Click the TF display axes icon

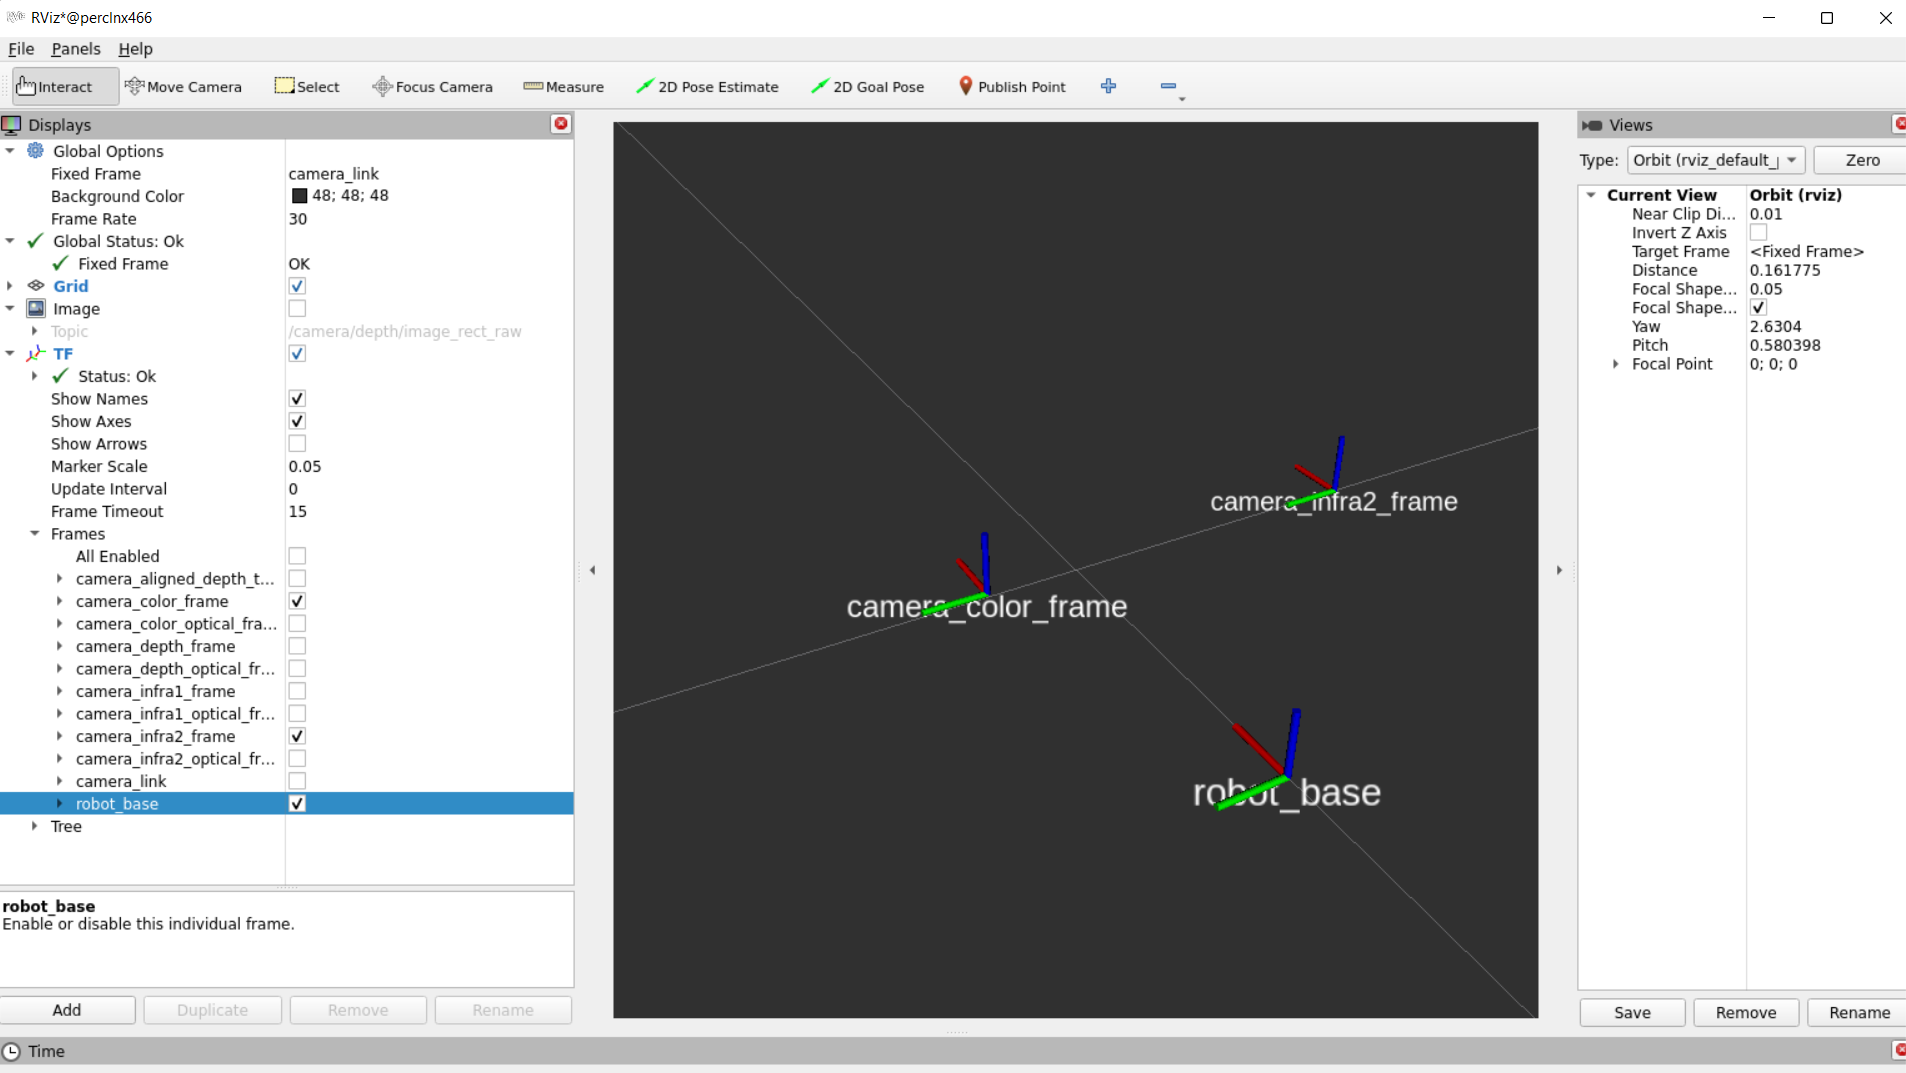35,354
